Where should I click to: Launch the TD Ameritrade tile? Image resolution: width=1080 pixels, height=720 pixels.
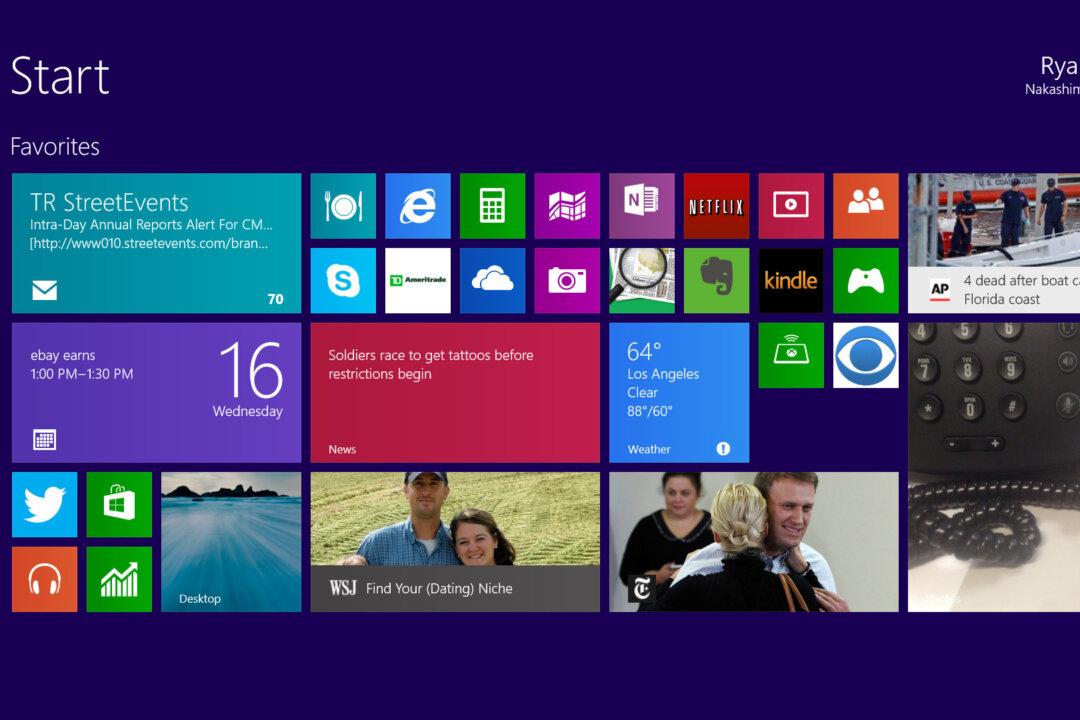pyautogui.click(x=418, y=281)
